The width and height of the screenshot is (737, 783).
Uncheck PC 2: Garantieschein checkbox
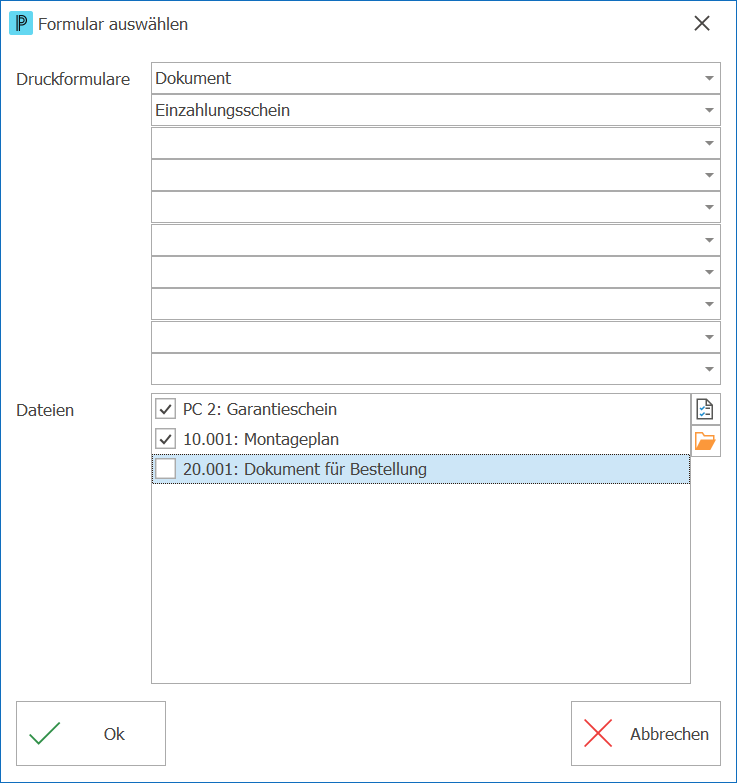pyautogui.click(x=165, y=409)
